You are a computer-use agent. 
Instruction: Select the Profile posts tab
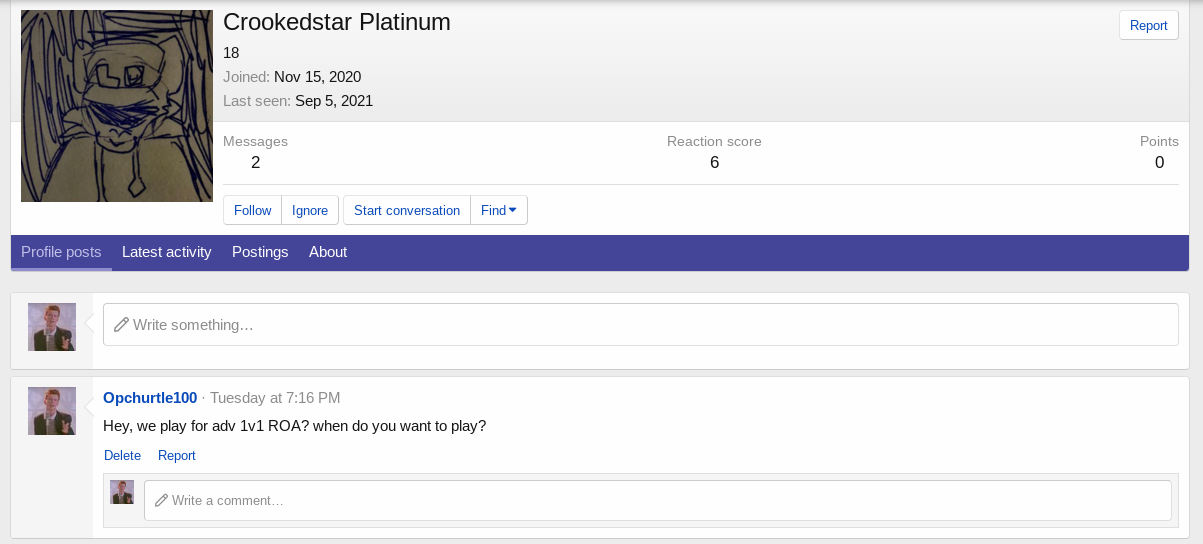(x=61, y=252)
